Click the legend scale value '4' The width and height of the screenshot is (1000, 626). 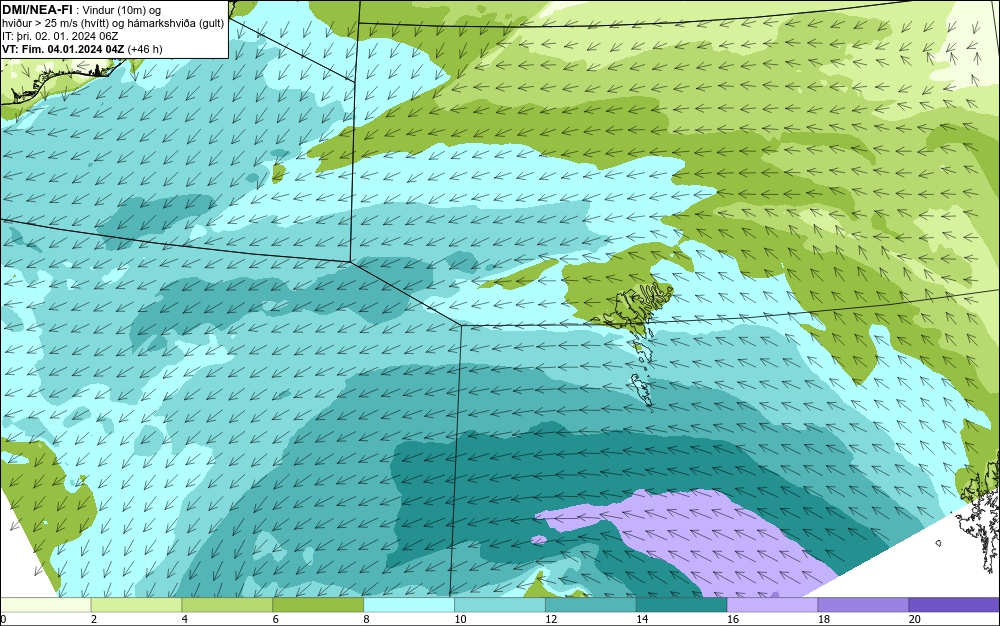185,619
